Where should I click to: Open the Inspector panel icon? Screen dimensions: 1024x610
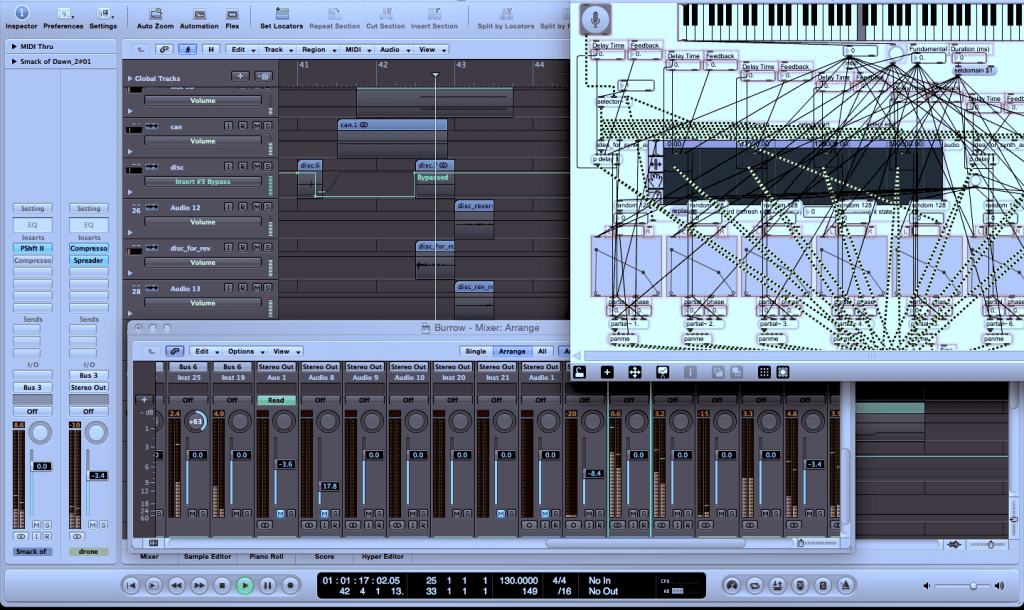22,13
